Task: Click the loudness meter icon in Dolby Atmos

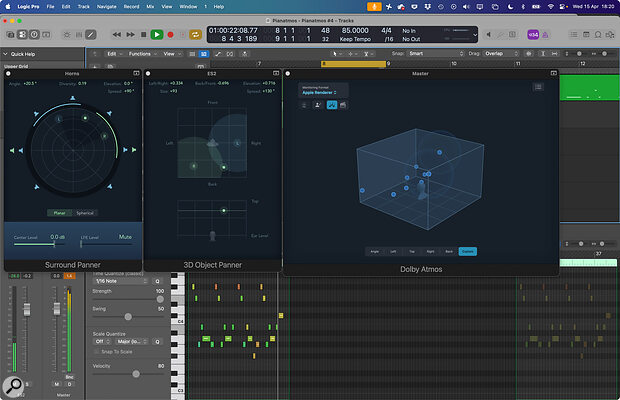Action: click(343, 105)
